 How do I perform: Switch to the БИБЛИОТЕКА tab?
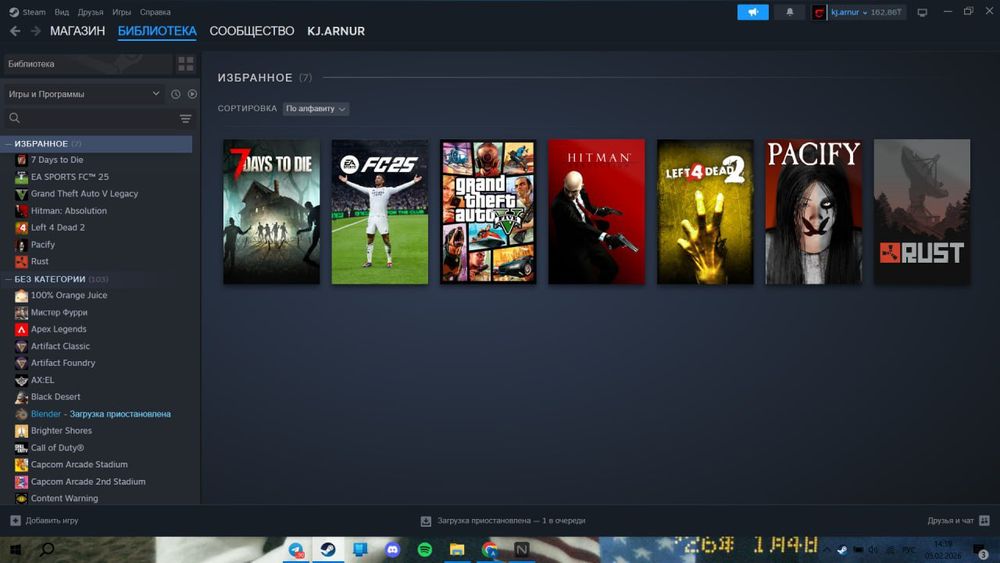coord(157,31)
